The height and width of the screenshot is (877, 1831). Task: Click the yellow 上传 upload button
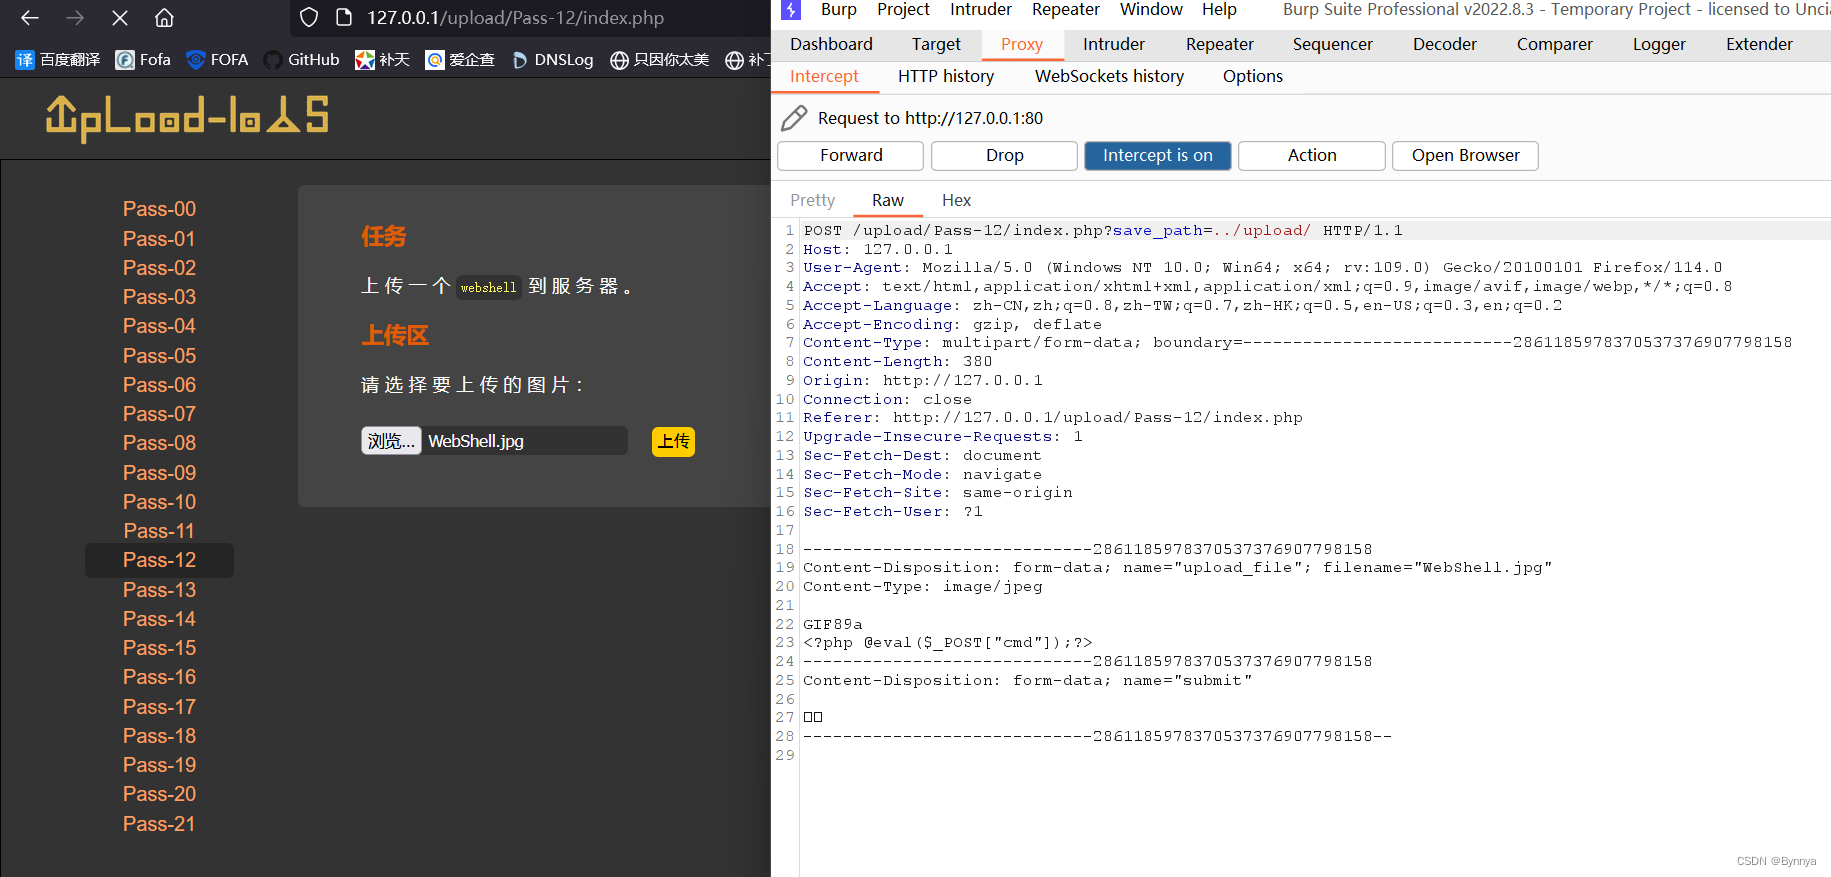(673, 441)
